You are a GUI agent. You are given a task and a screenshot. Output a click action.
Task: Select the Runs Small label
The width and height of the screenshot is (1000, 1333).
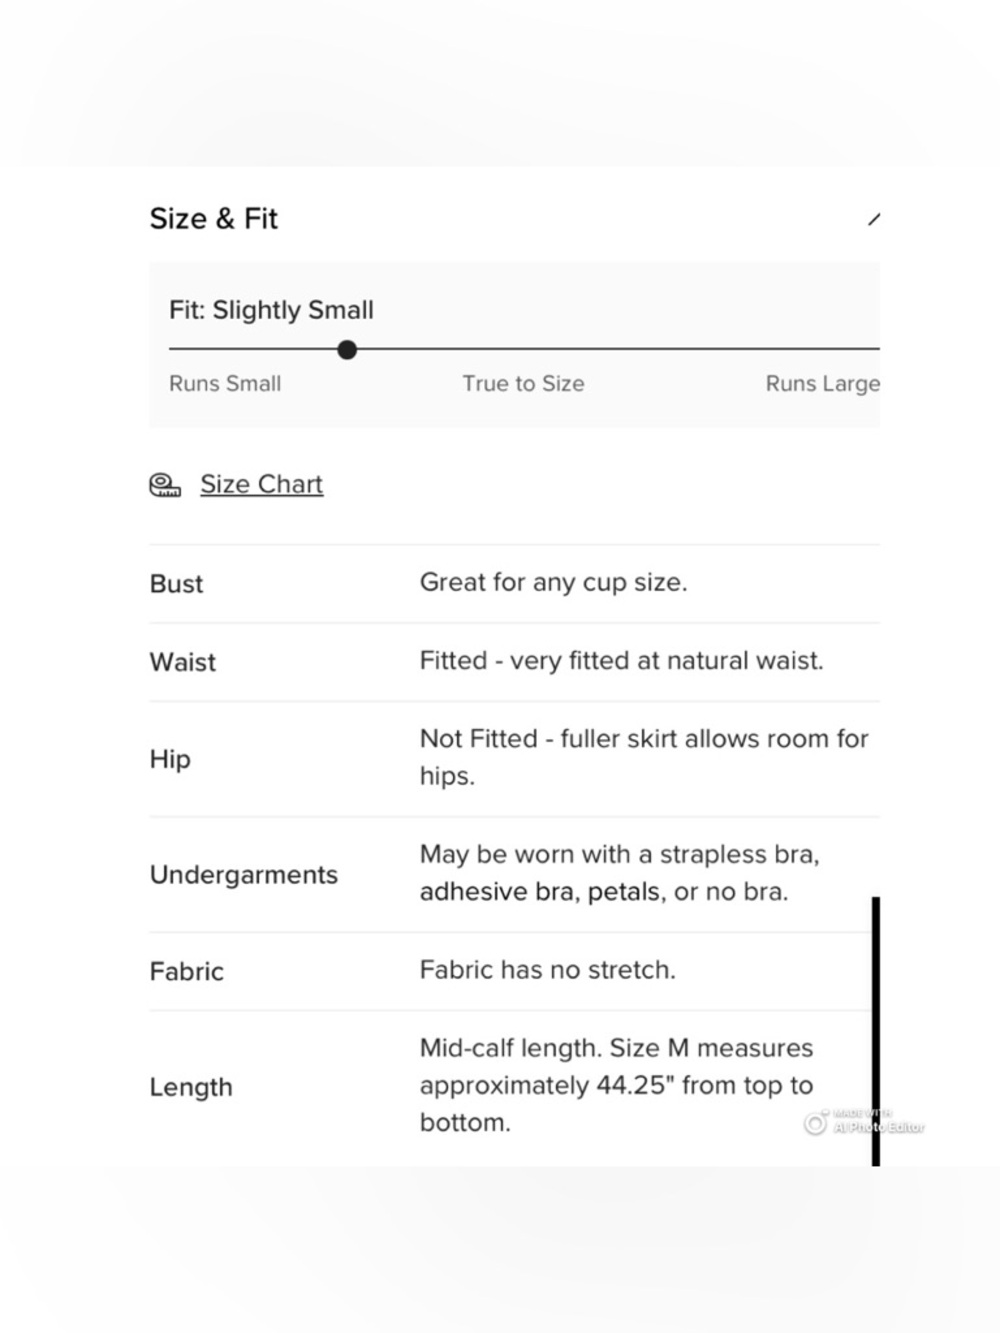click(x=225, y=383)
